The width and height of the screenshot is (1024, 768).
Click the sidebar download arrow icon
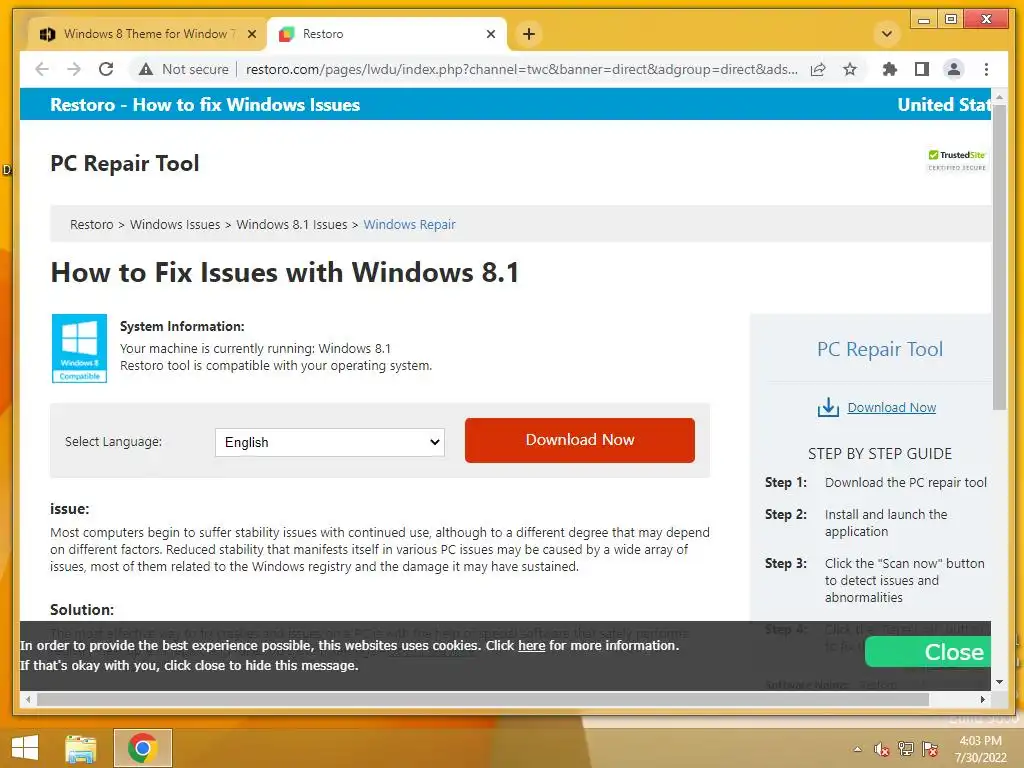coord(828,408)
